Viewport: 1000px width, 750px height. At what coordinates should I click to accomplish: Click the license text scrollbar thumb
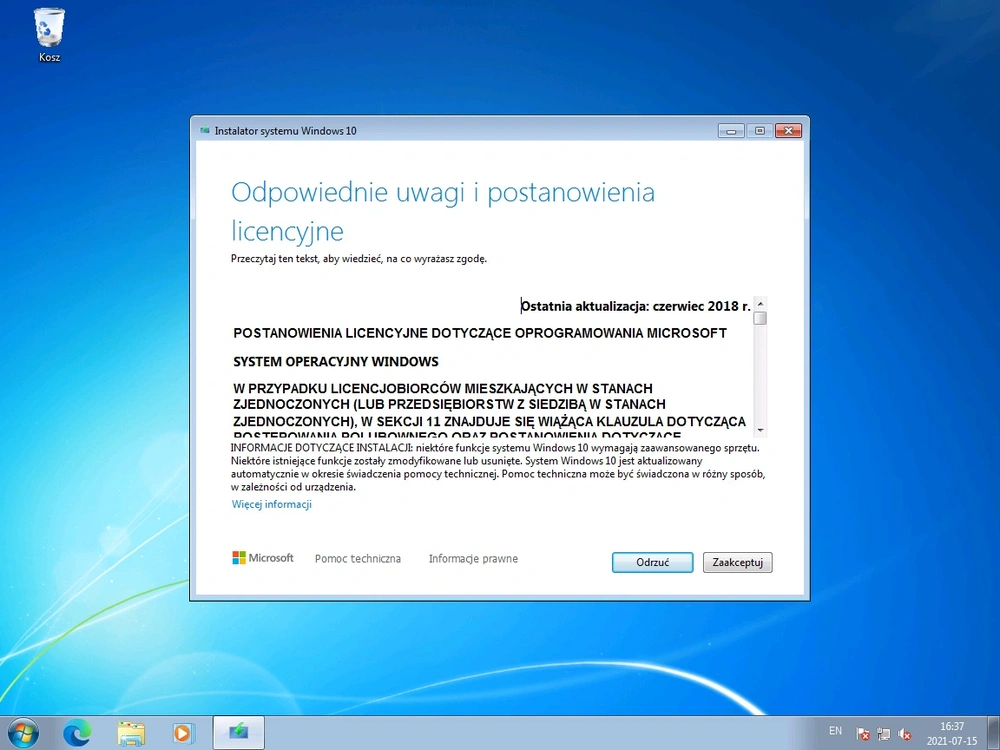[760, 318]
